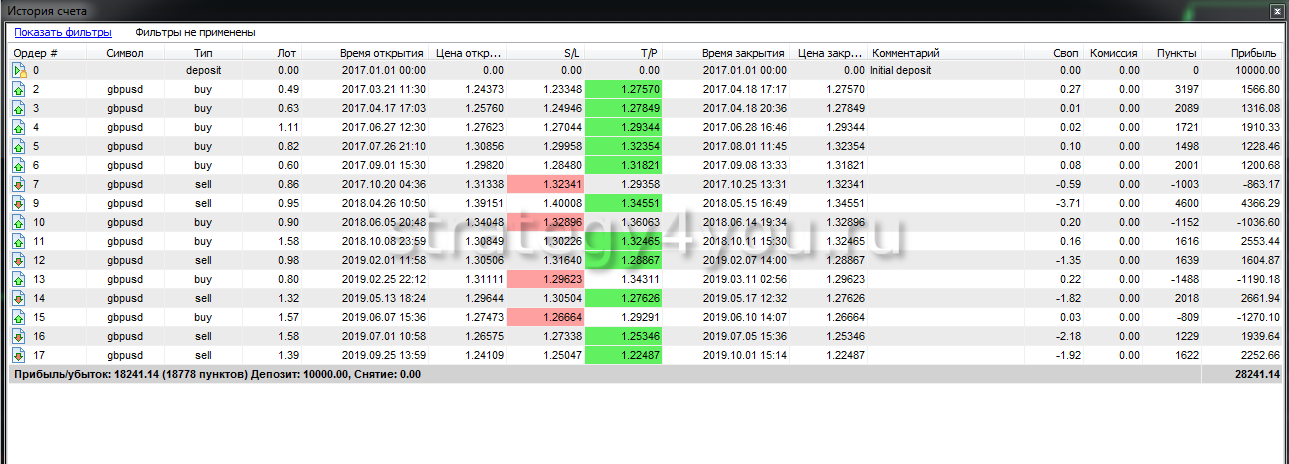This screenshot has height=464, width=1289.
Task: Click the buy arrow icon of order 2
Action: [18, 90]
